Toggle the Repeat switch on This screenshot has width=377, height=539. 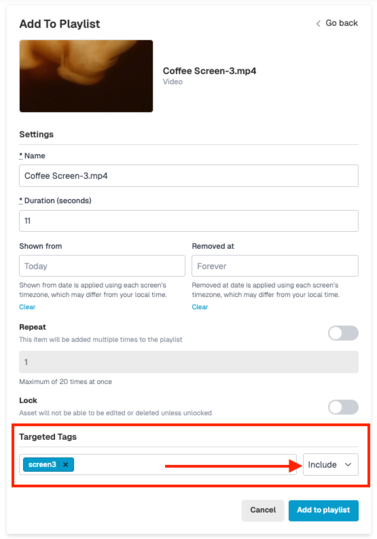pyautogui.click(x=343, y=333)
